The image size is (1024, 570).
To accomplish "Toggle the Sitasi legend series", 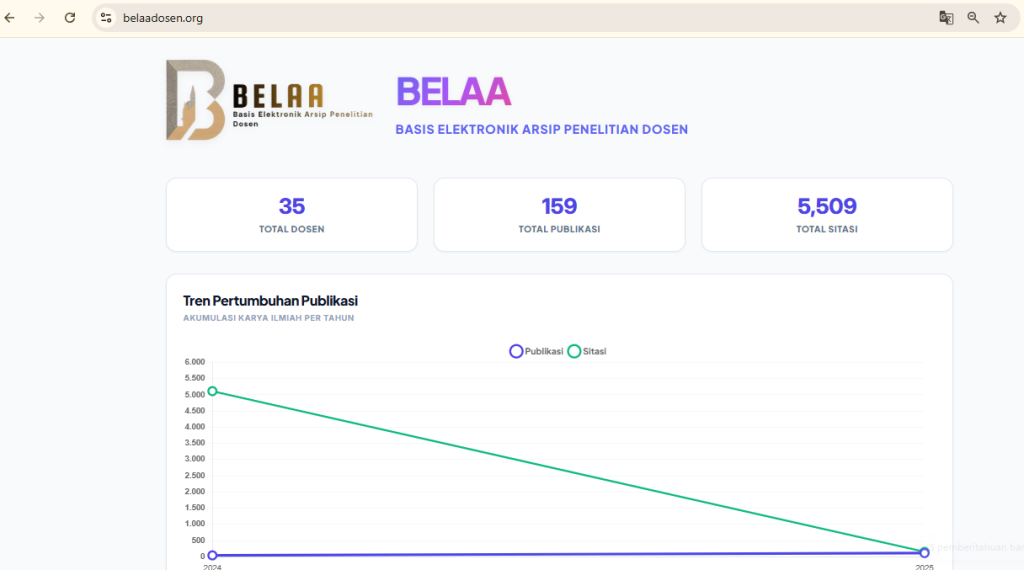I will 588,351.
